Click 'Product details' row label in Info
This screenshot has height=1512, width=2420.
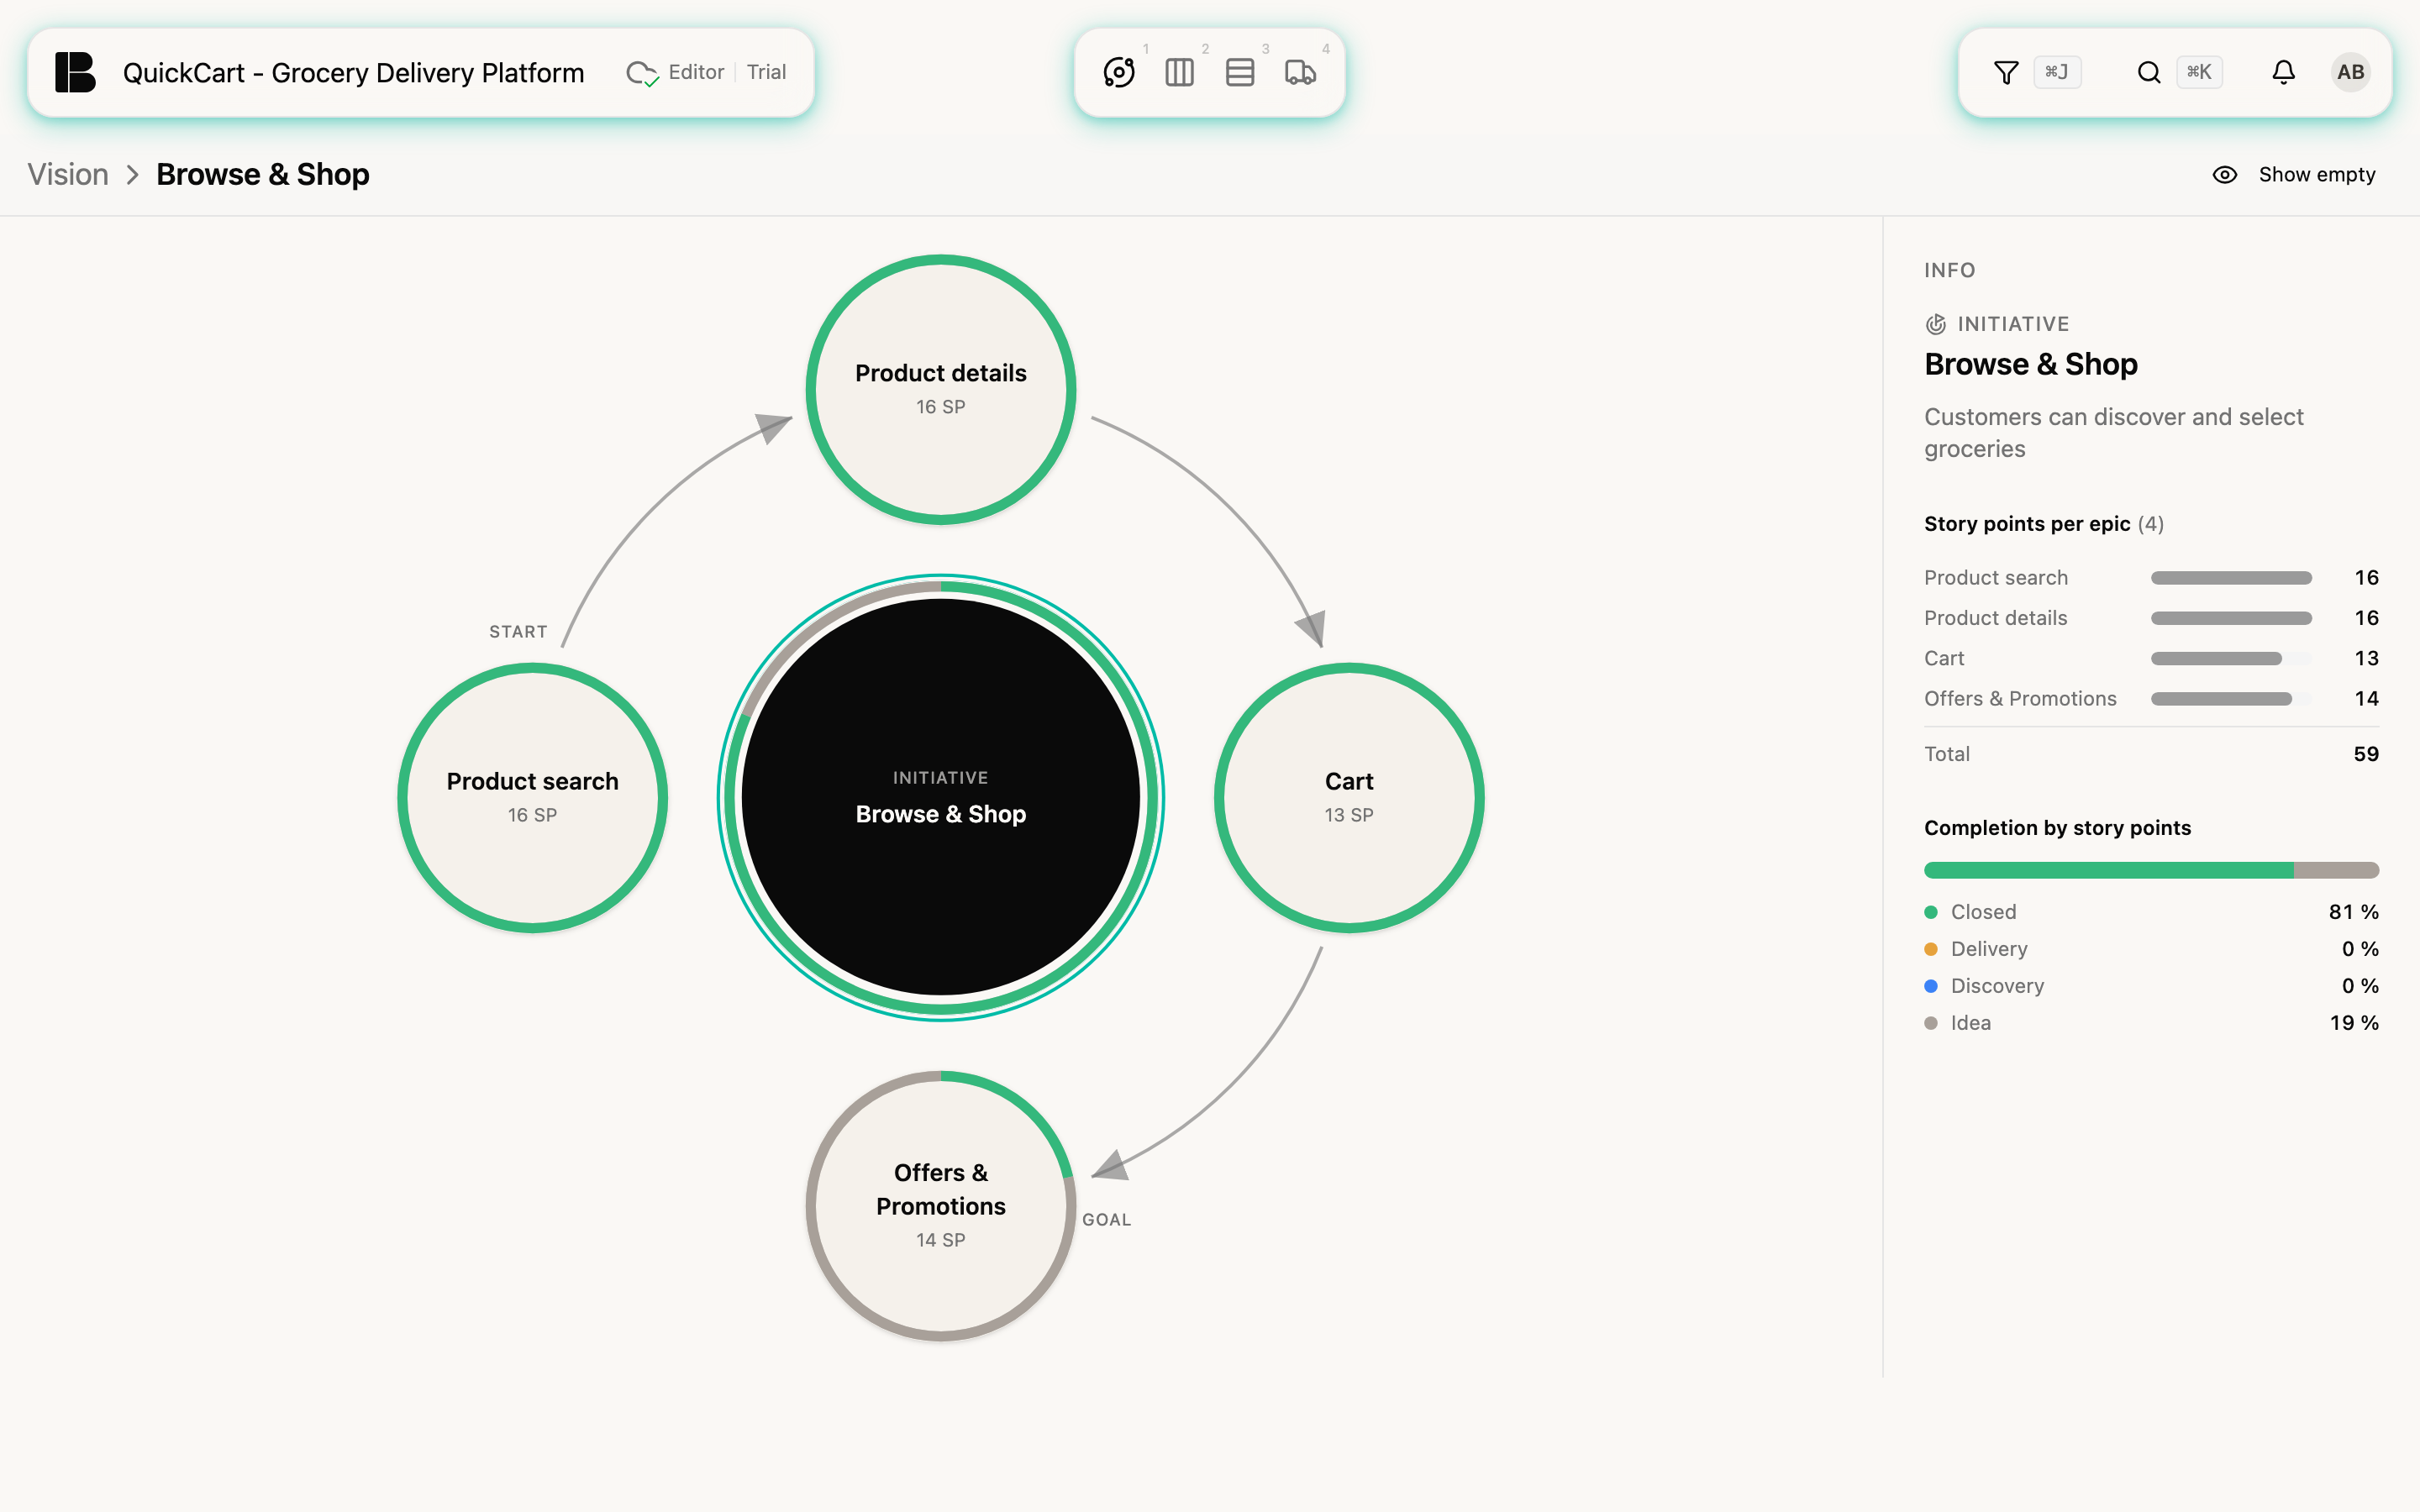tap(1995, 618)
